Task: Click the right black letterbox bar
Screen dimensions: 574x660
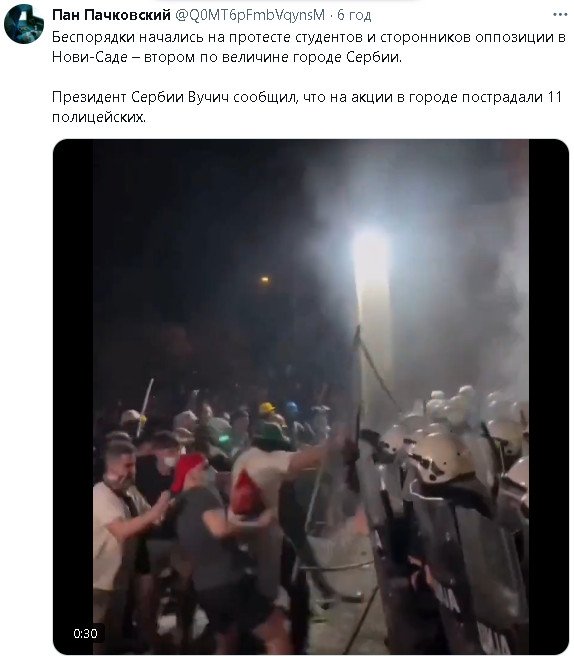Action: (x=549, y=396)
